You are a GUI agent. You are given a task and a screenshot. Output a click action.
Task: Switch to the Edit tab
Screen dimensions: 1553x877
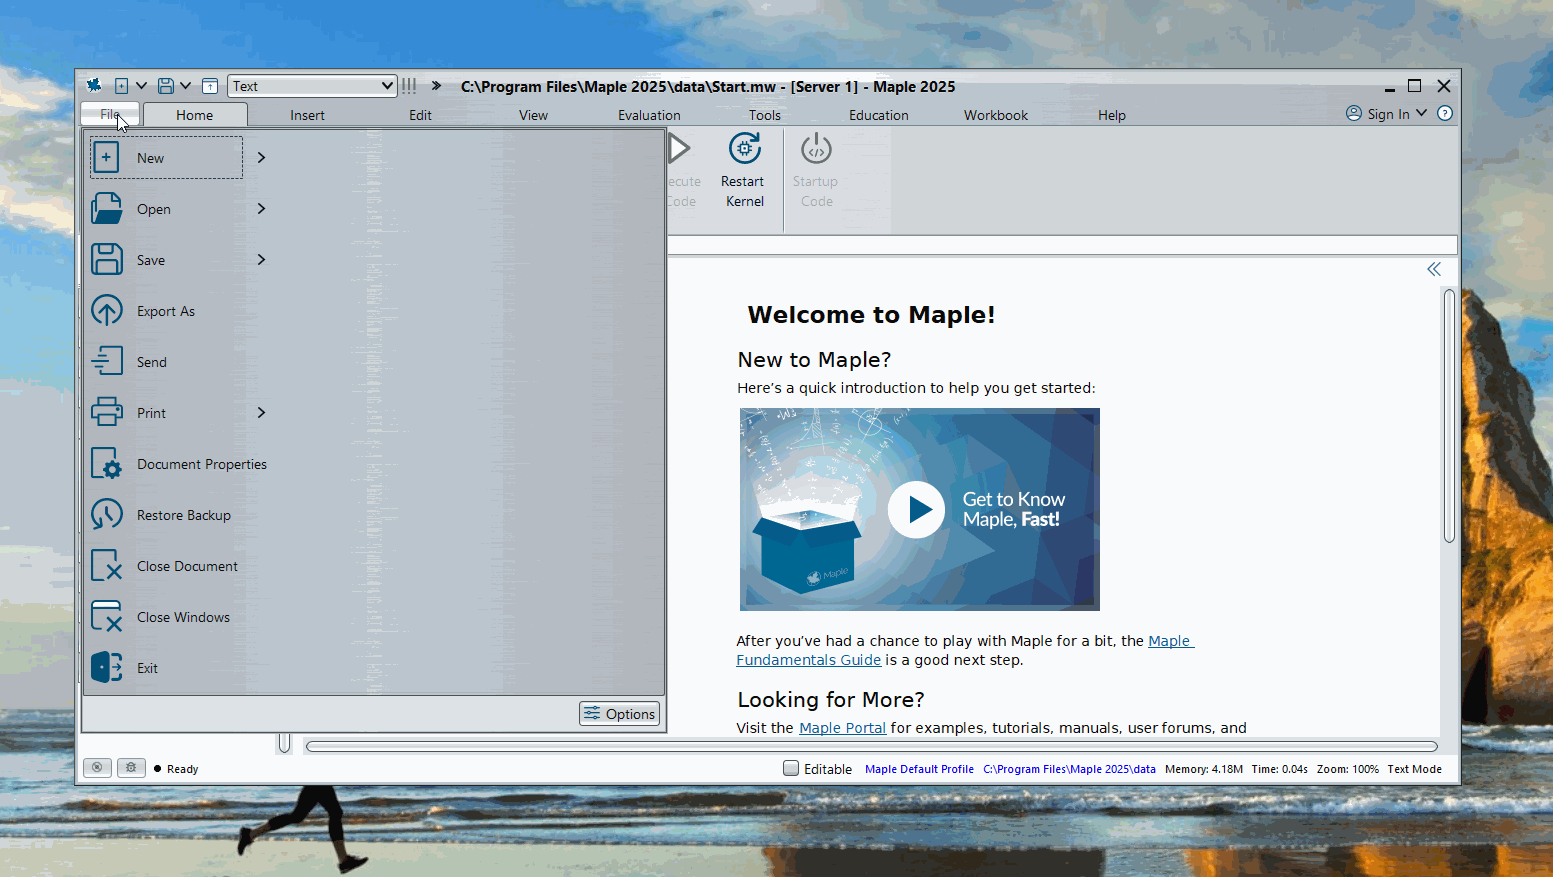click(420, 115)
